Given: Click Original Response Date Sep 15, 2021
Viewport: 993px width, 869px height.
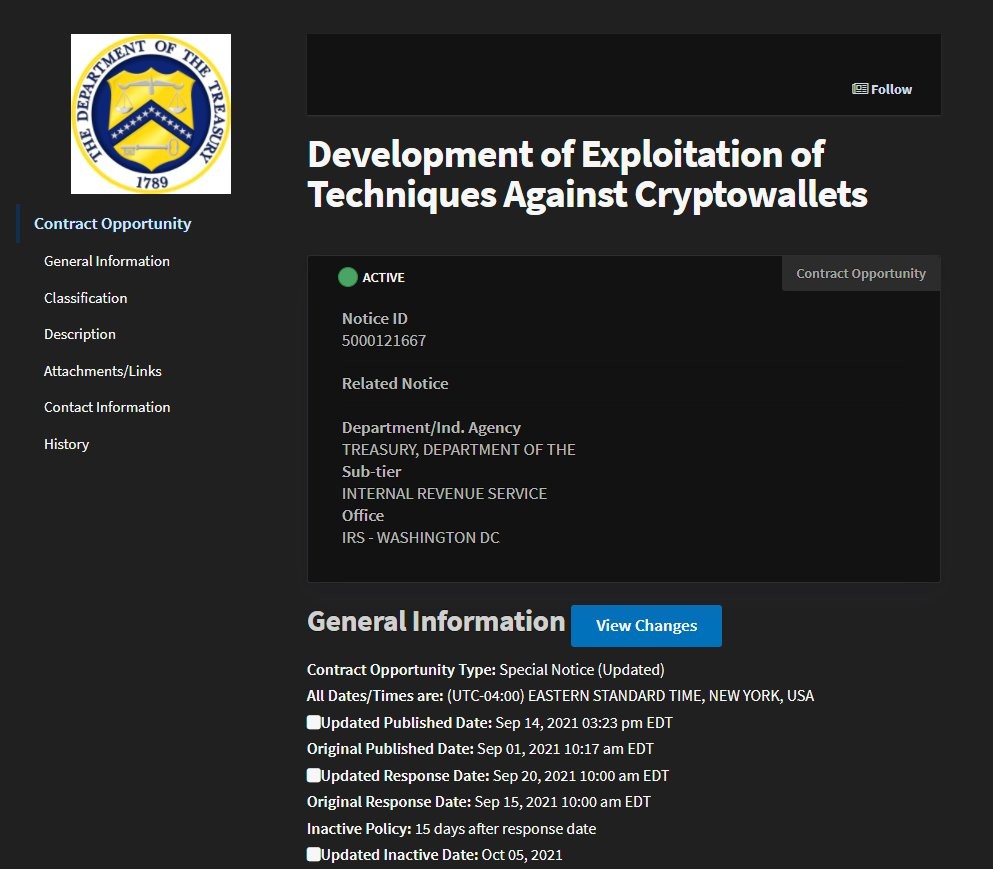Looking at the screenshot, I should point(479,802).
